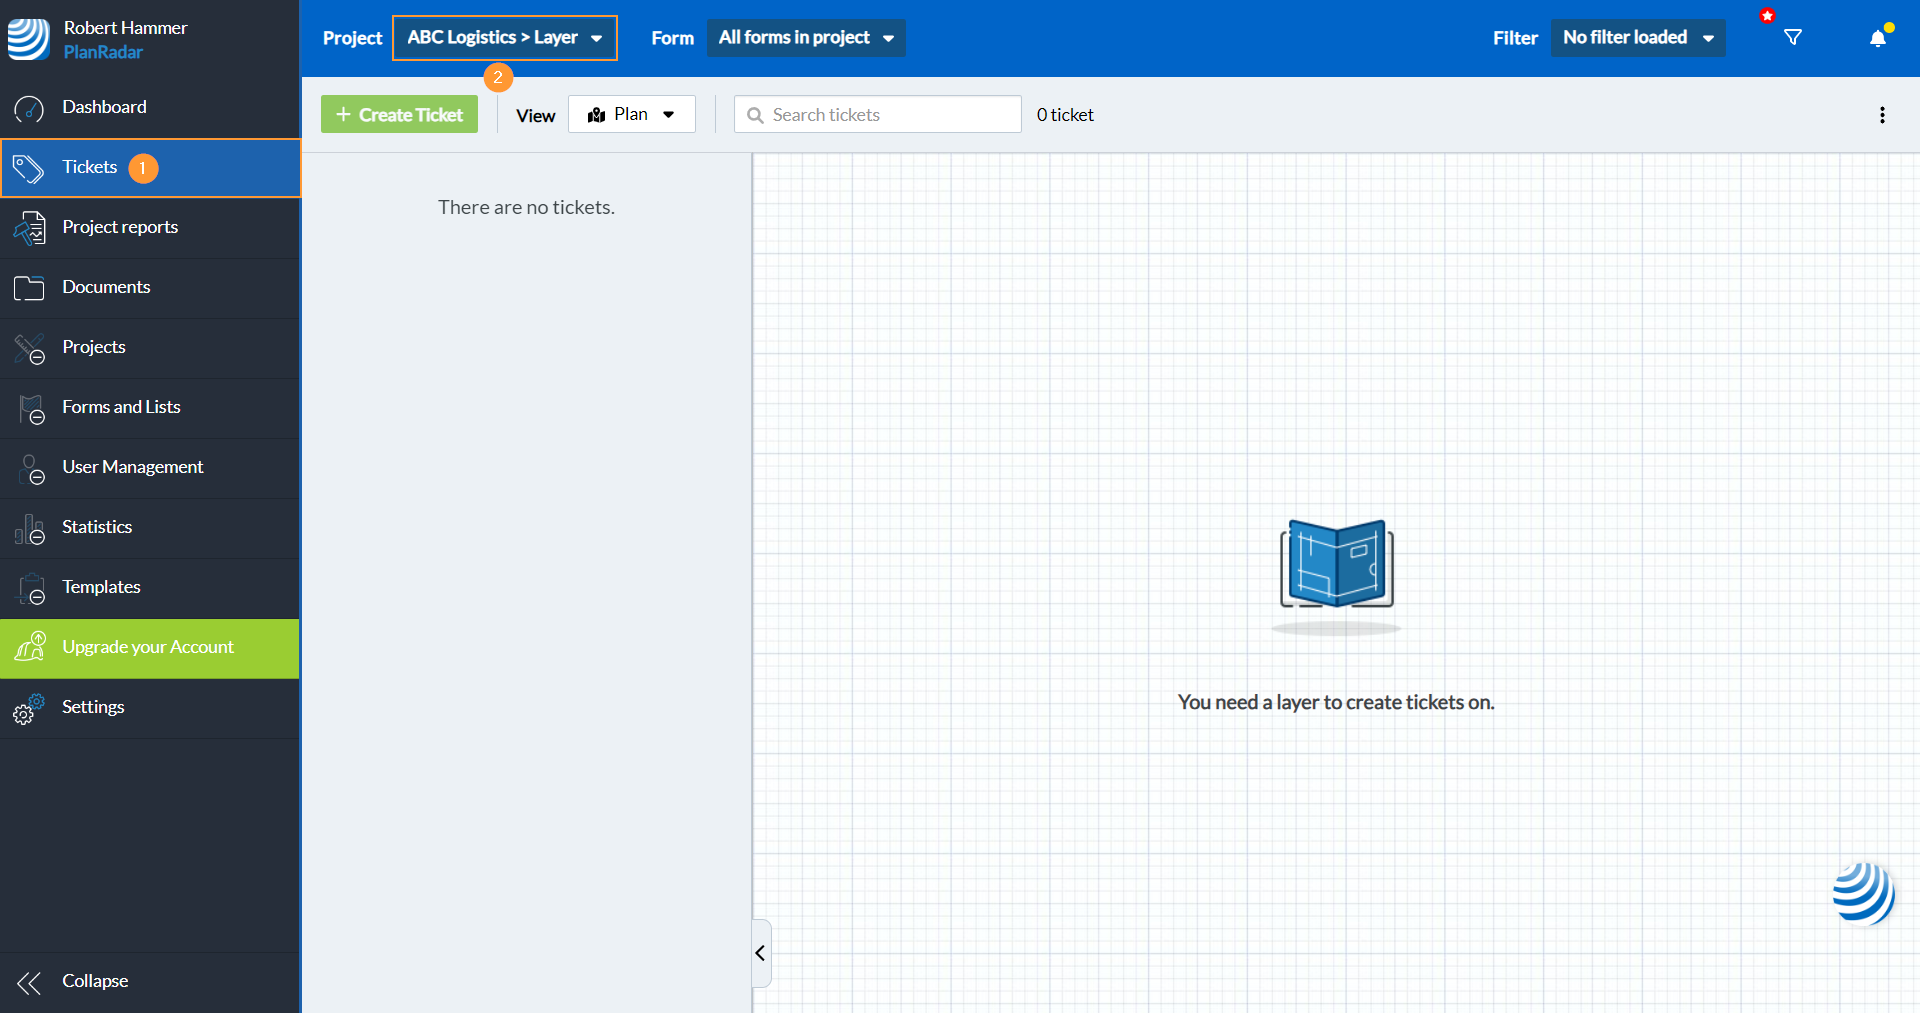Click the Settings gear icon
The image size is (1920, 1013).
click(29, 708)
